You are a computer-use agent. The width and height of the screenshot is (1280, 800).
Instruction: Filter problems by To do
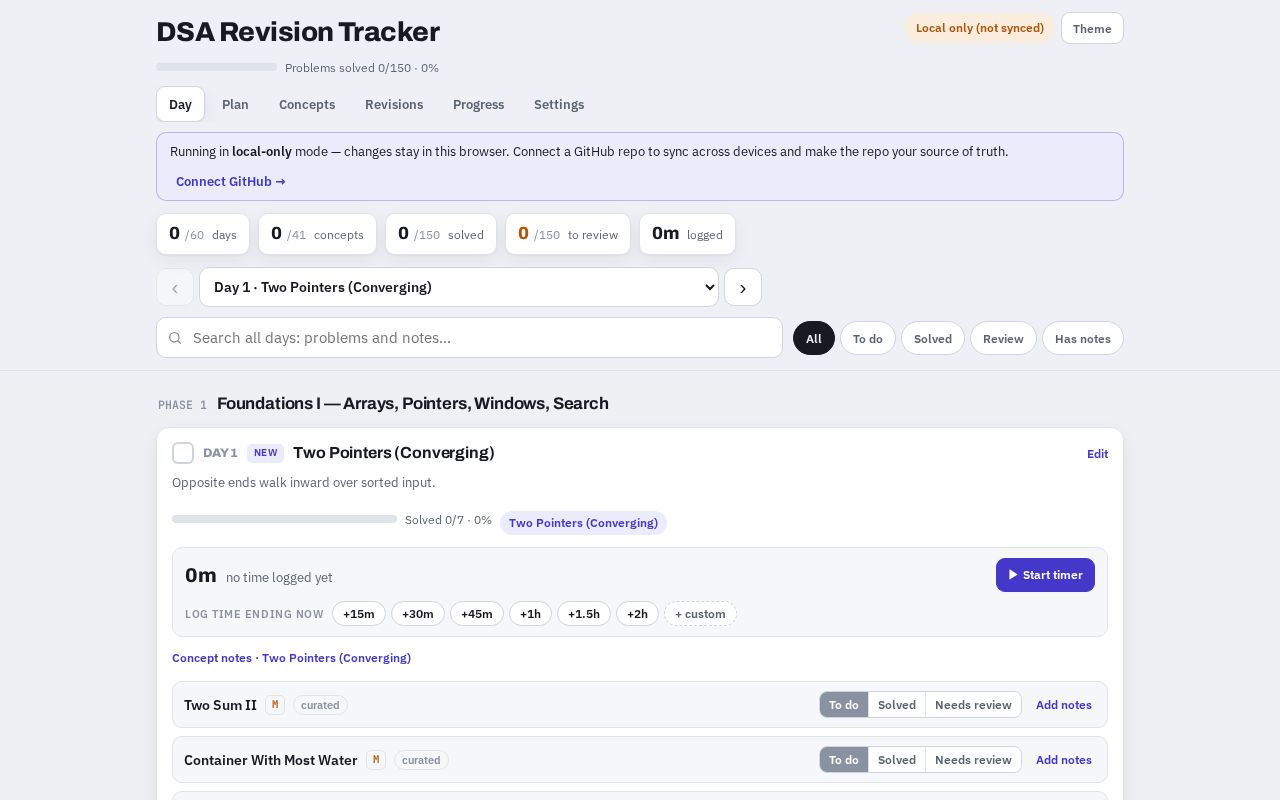click(x=868, y=338)
